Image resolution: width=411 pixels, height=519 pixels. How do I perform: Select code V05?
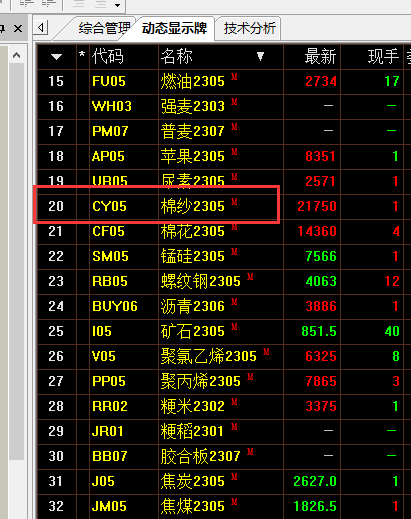104,356
